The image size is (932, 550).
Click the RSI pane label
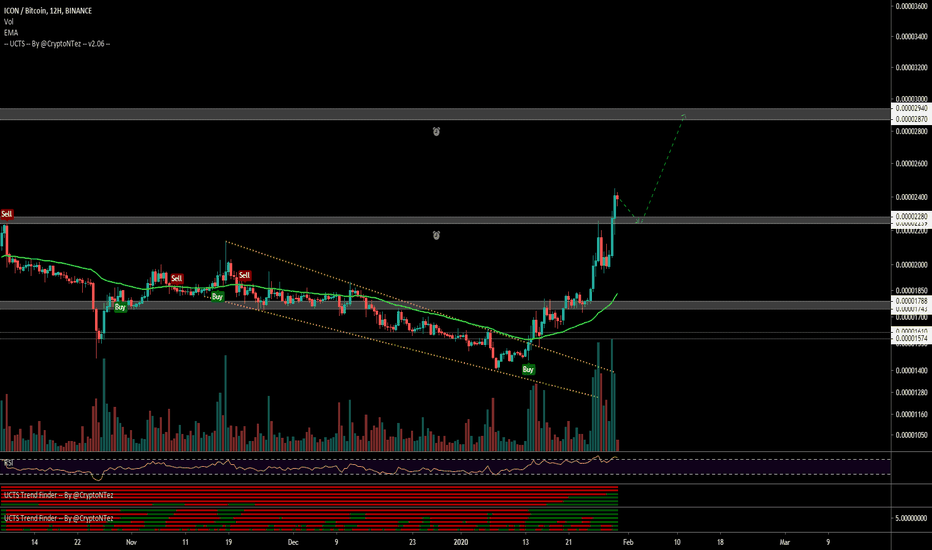(9, 463)
